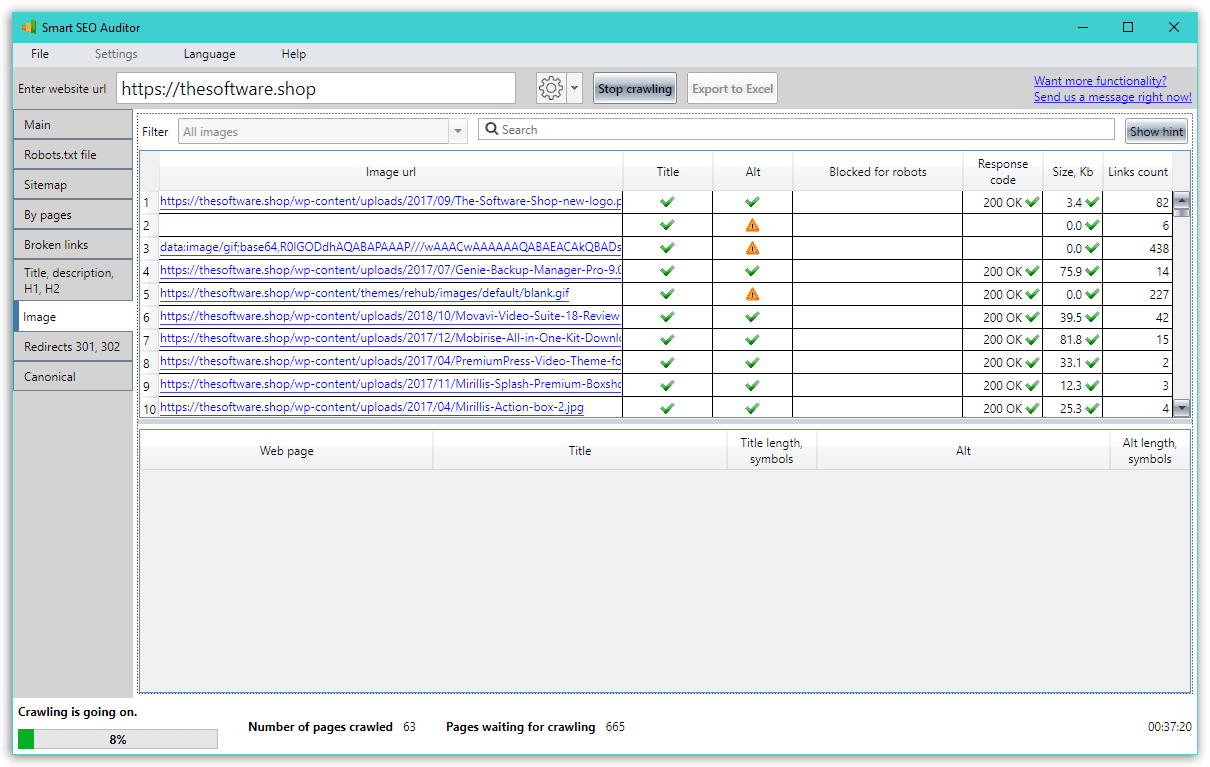Click Alt warning for the base64 gif image
This screenshot has height=767, width=1210.
[x=752, y=248]
